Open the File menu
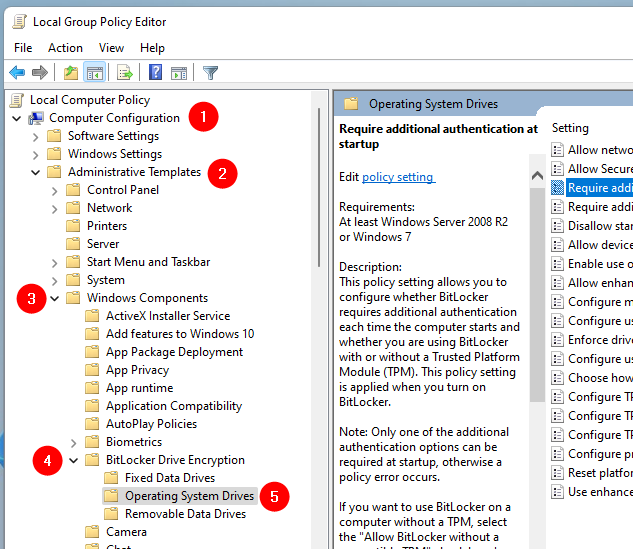Image resolution: width=633 pixels, height=549 pixels. (x=23, y=48)
